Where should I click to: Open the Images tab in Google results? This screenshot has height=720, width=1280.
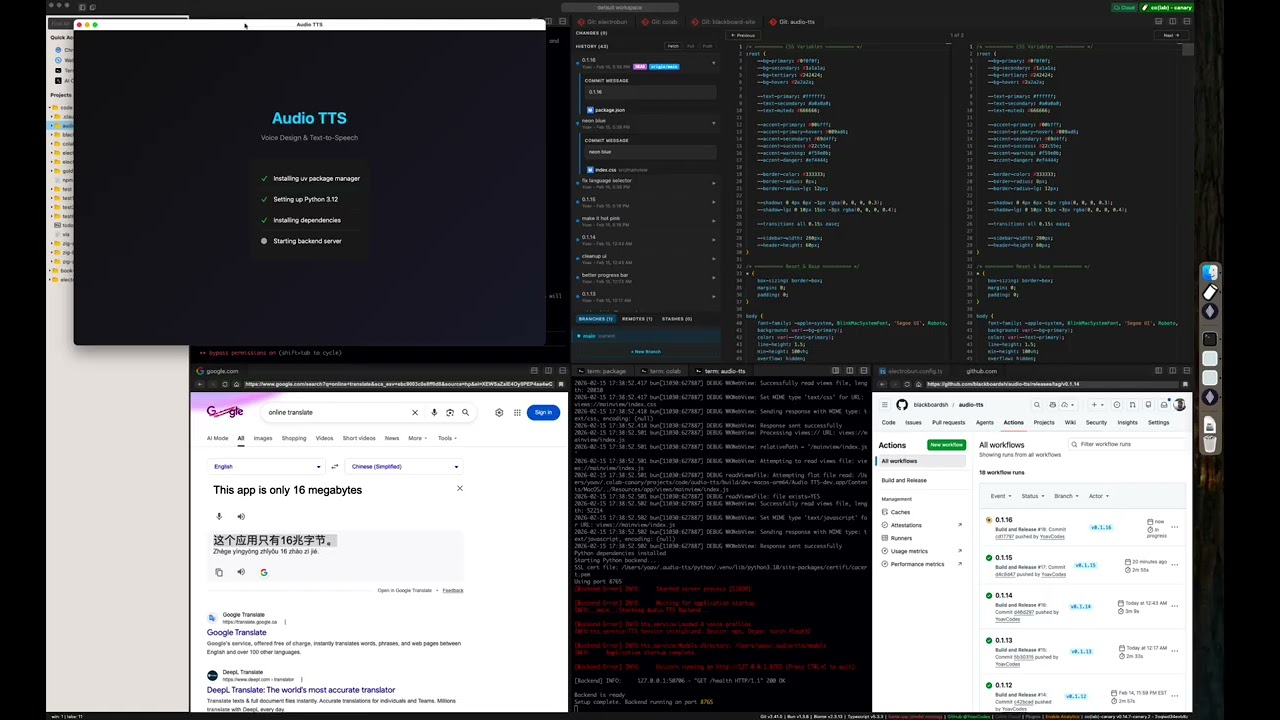pyautogui.click(x=263, y=438)
